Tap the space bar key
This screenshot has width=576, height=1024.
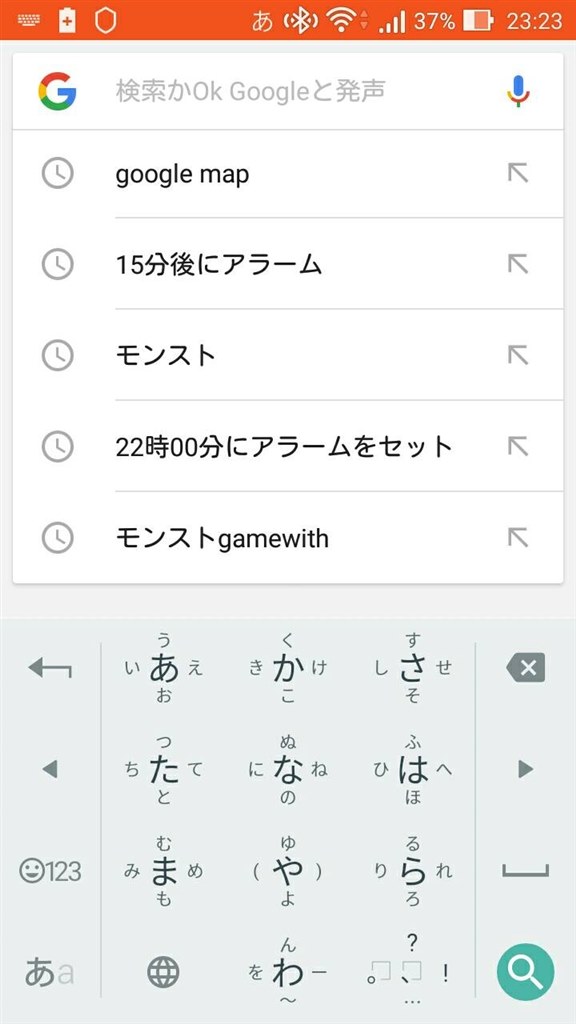point(526,871)
